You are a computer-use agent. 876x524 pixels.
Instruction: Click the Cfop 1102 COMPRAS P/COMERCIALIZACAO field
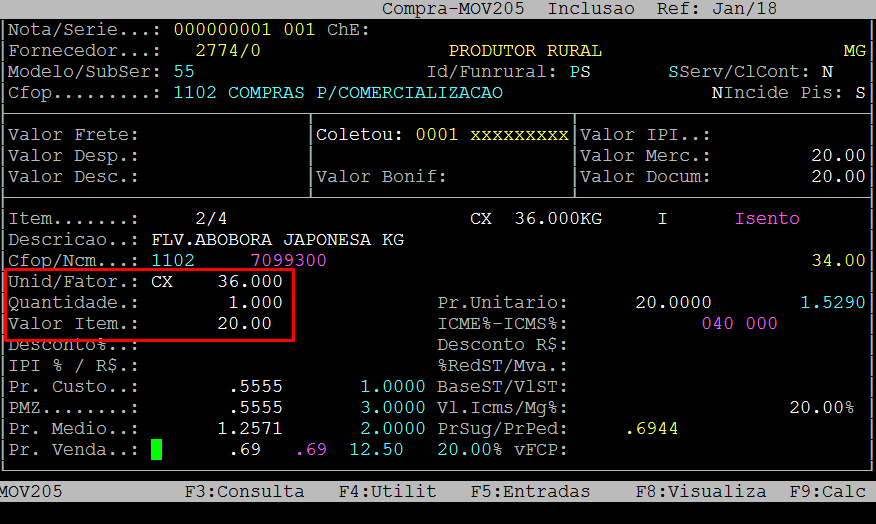pyautogui.click(x=338, y=93)
